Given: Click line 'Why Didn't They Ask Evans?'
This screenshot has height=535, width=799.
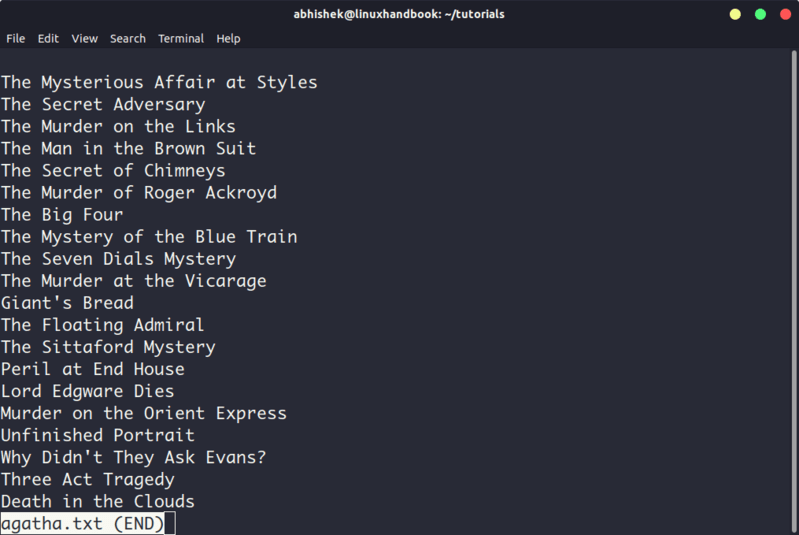Looking at the screenshot, I should [x=134, y=458].
